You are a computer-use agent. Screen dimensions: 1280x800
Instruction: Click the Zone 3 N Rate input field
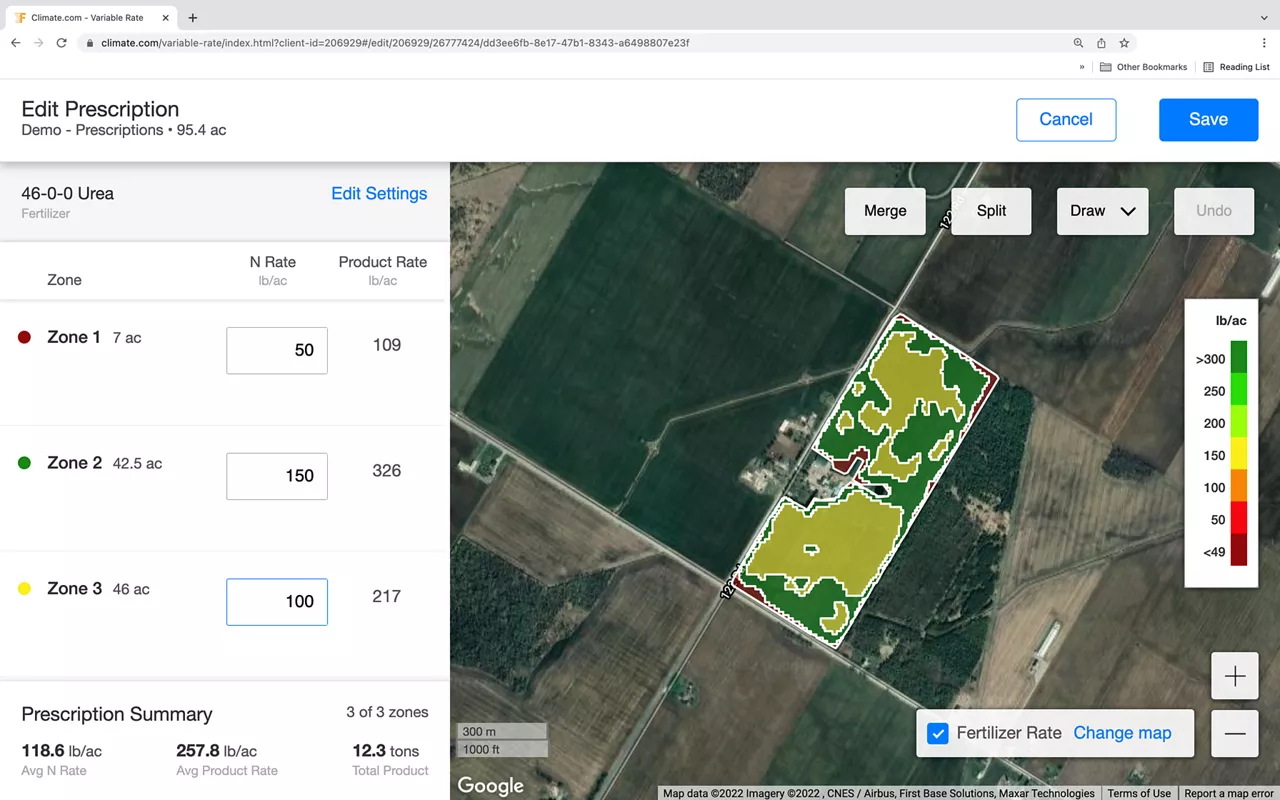(277, 602)
